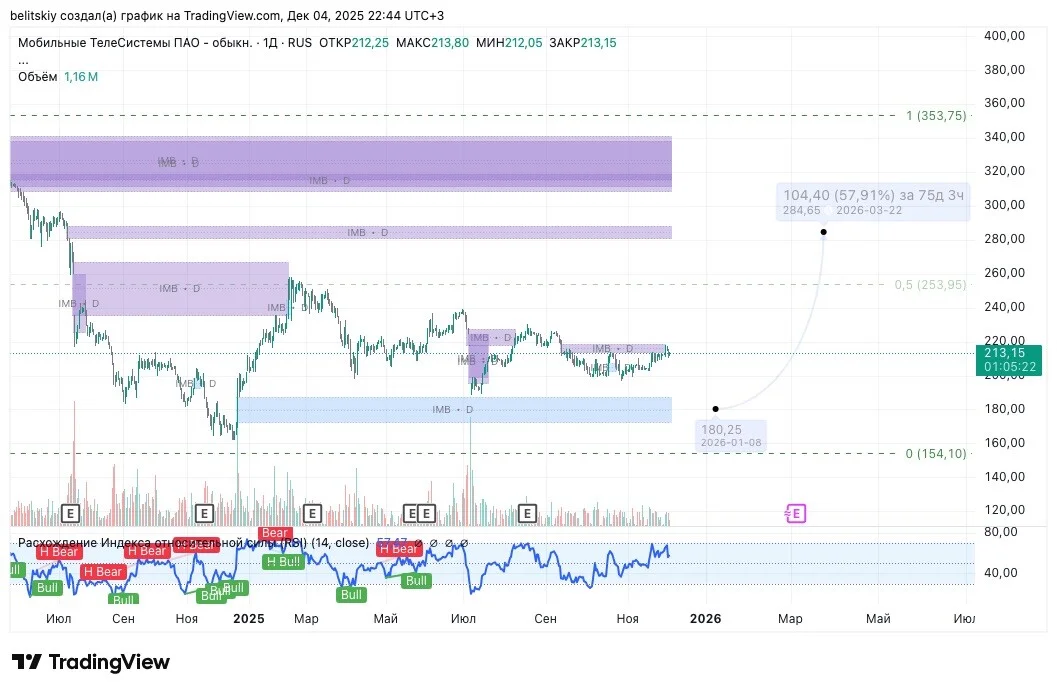Click the 2026 year label on time axis
The height and width of the screenshot is (692, 1057).
click(x=705, y=619)
